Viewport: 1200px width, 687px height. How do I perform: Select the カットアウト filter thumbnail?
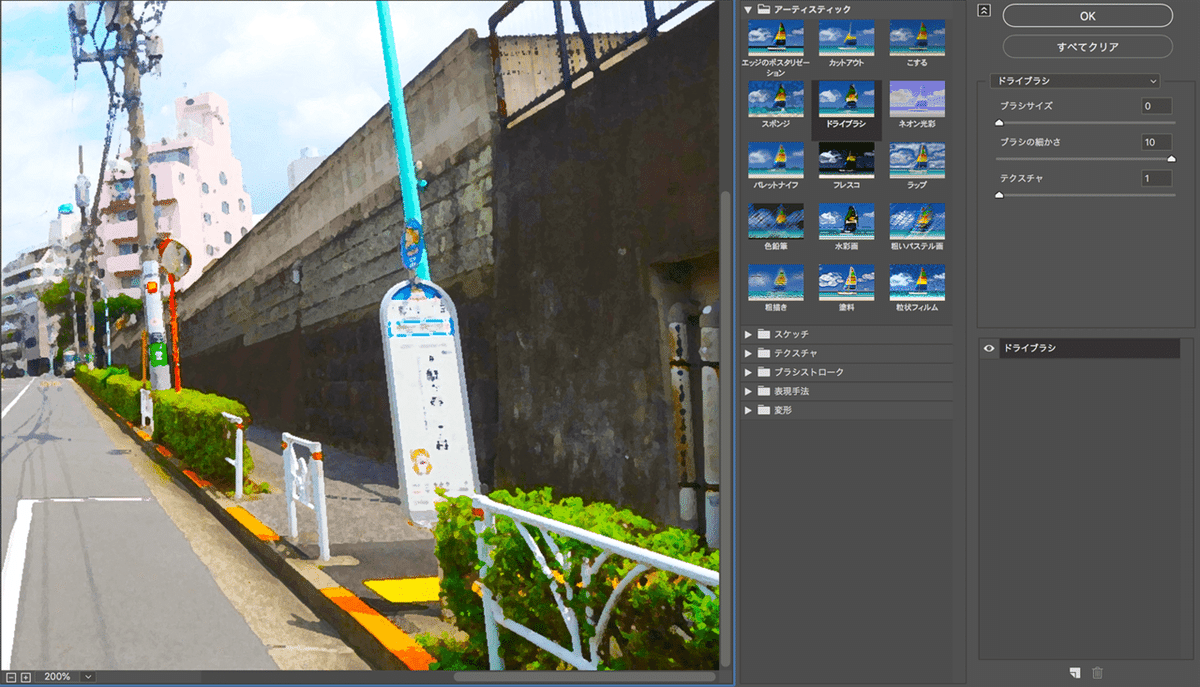tap(846, 38)
